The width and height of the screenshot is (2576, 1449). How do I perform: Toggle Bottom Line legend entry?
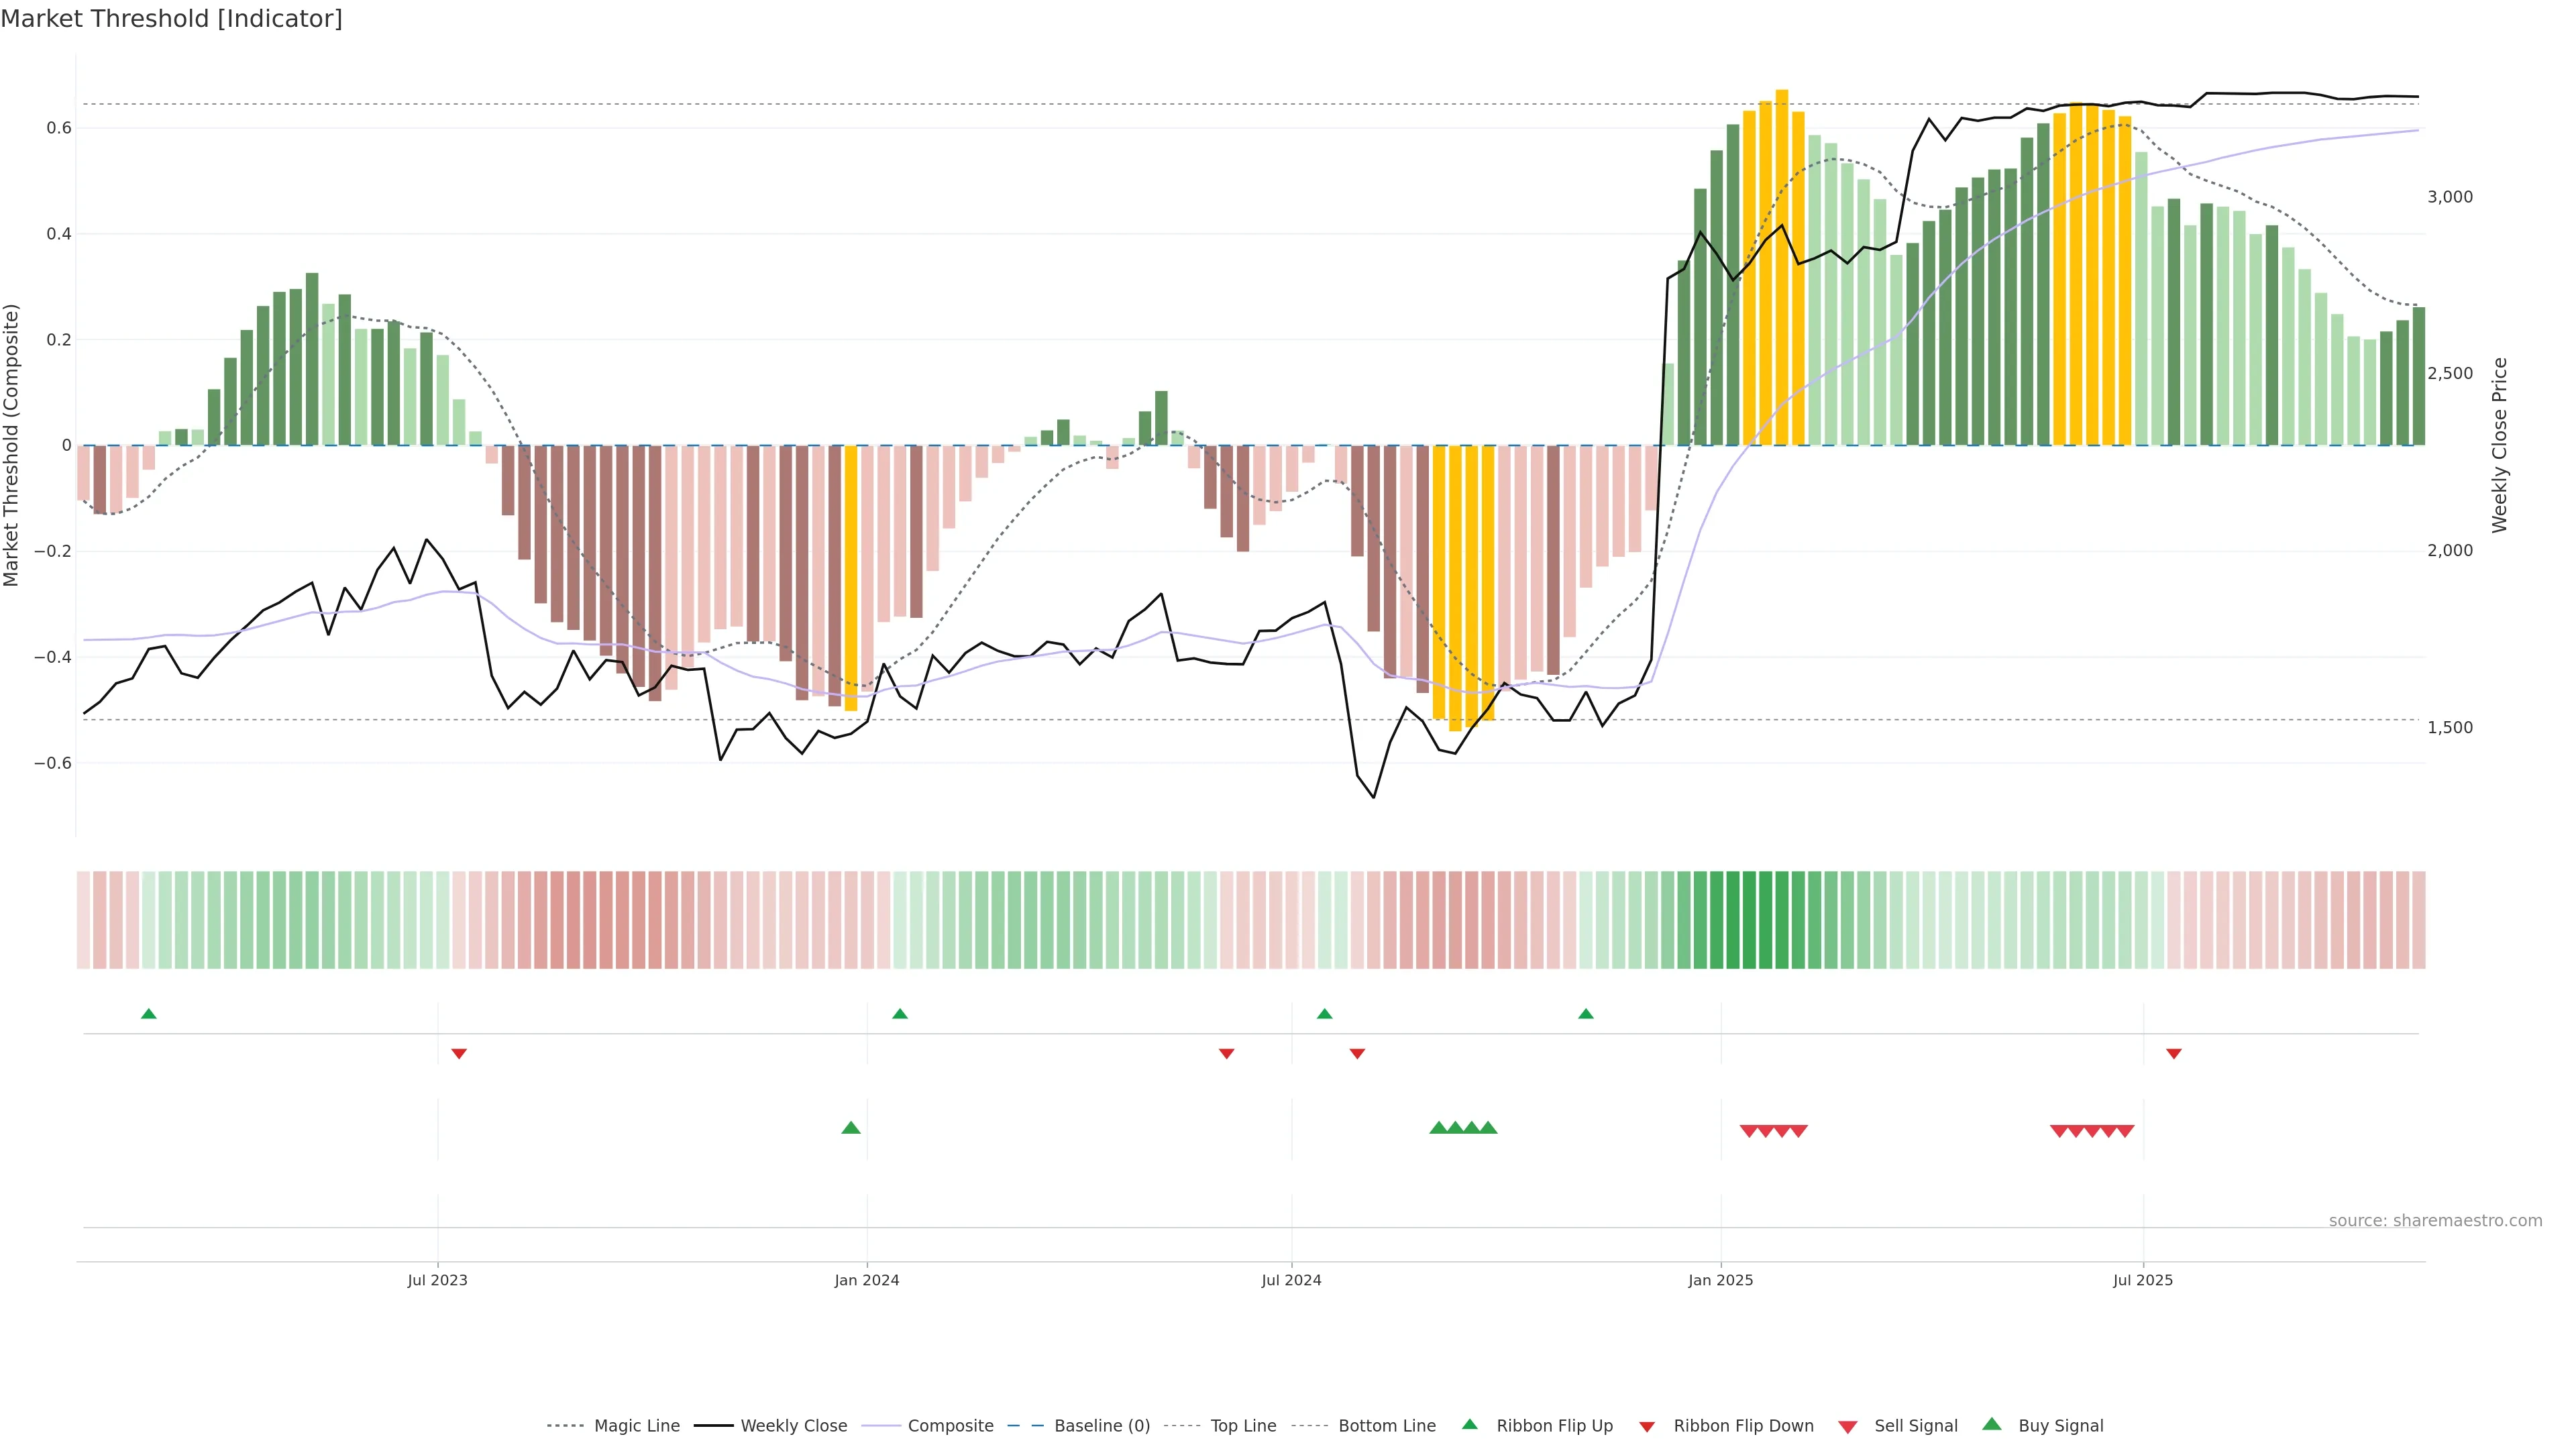point(1386,1425)
